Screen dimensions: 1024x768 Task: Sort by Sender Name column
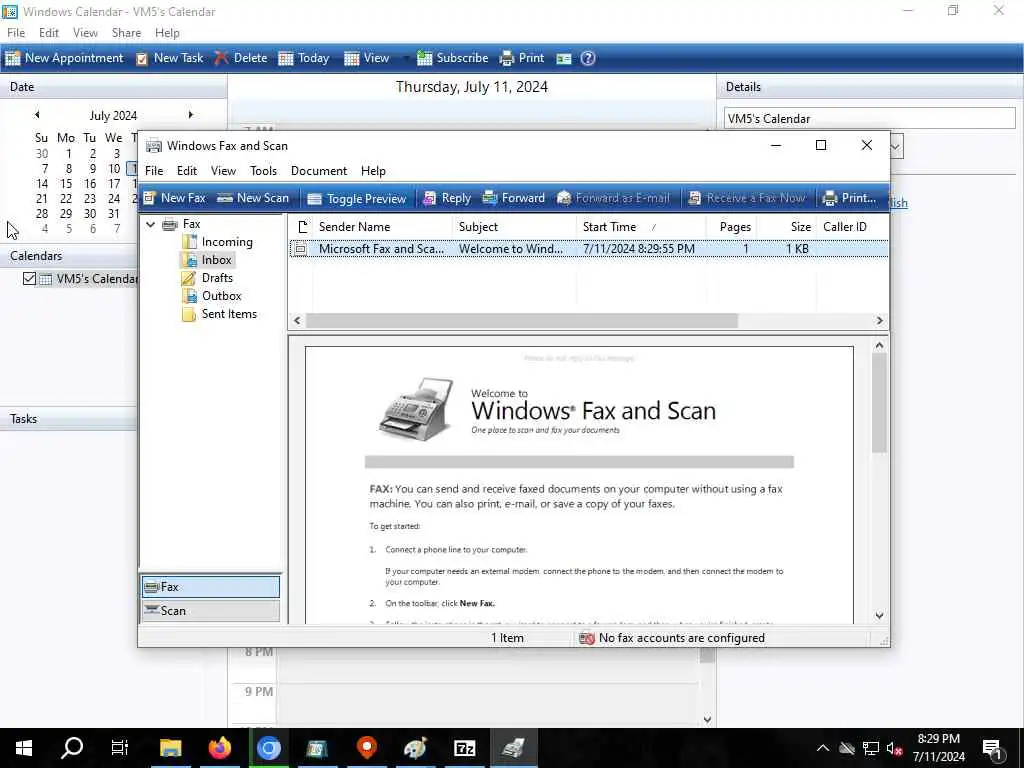[x=382, y=227]
